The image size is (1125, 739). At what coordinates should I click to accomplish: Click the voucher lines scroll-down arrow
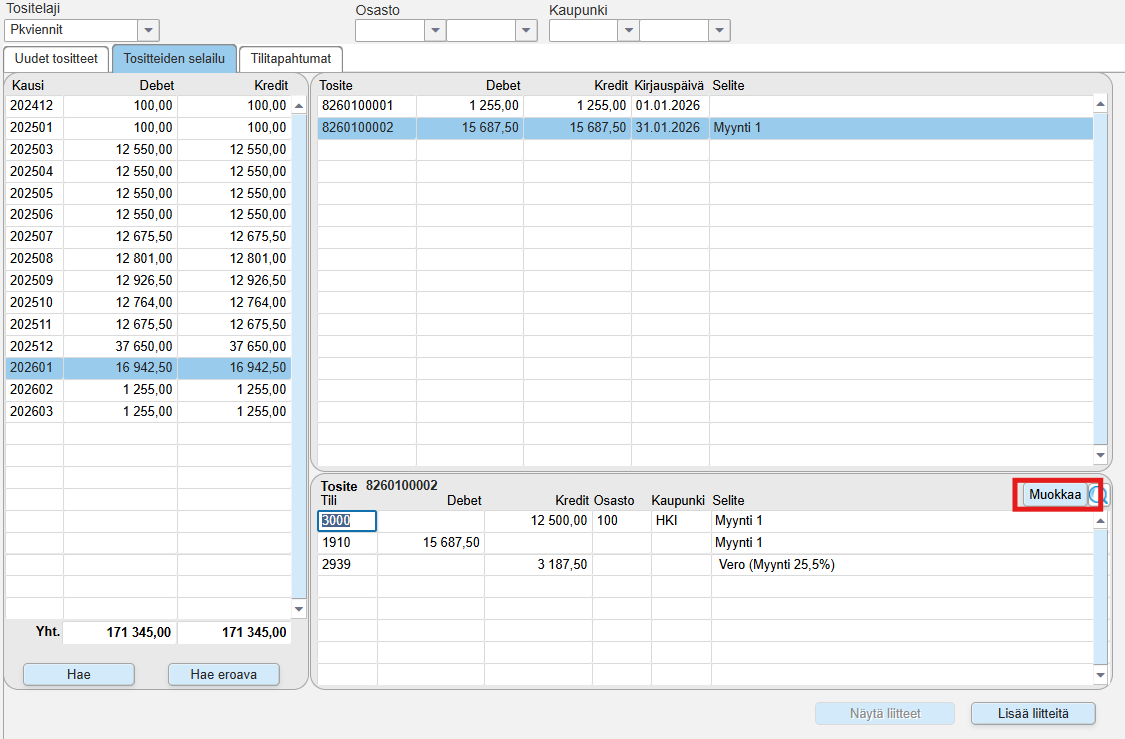(x=1101, y=674)
